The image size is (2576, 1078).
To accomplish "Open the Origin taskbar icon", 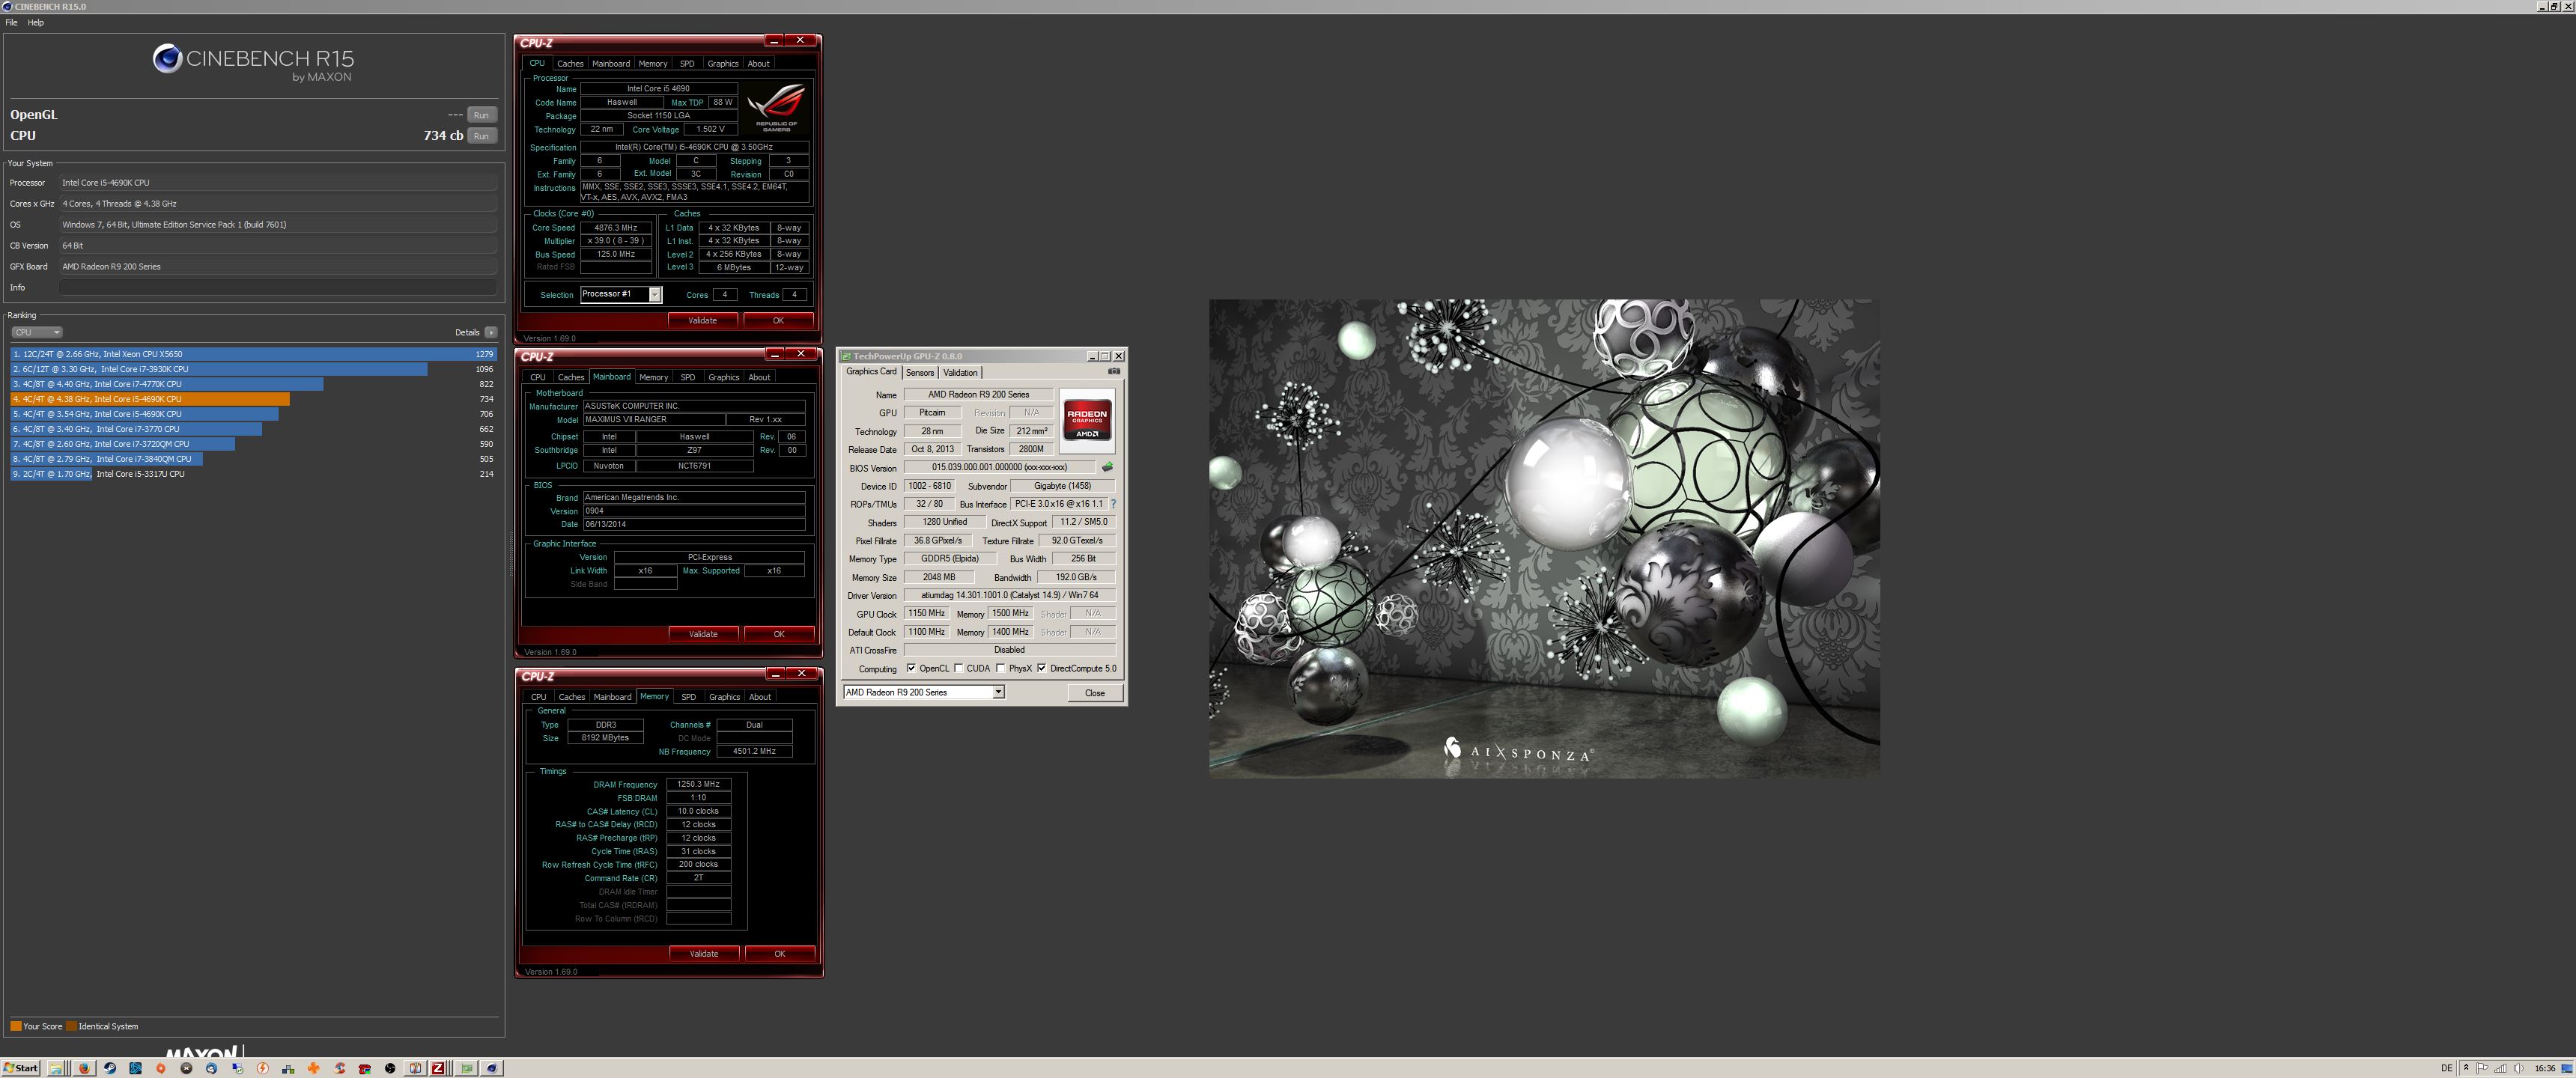I will point(161,1068).
